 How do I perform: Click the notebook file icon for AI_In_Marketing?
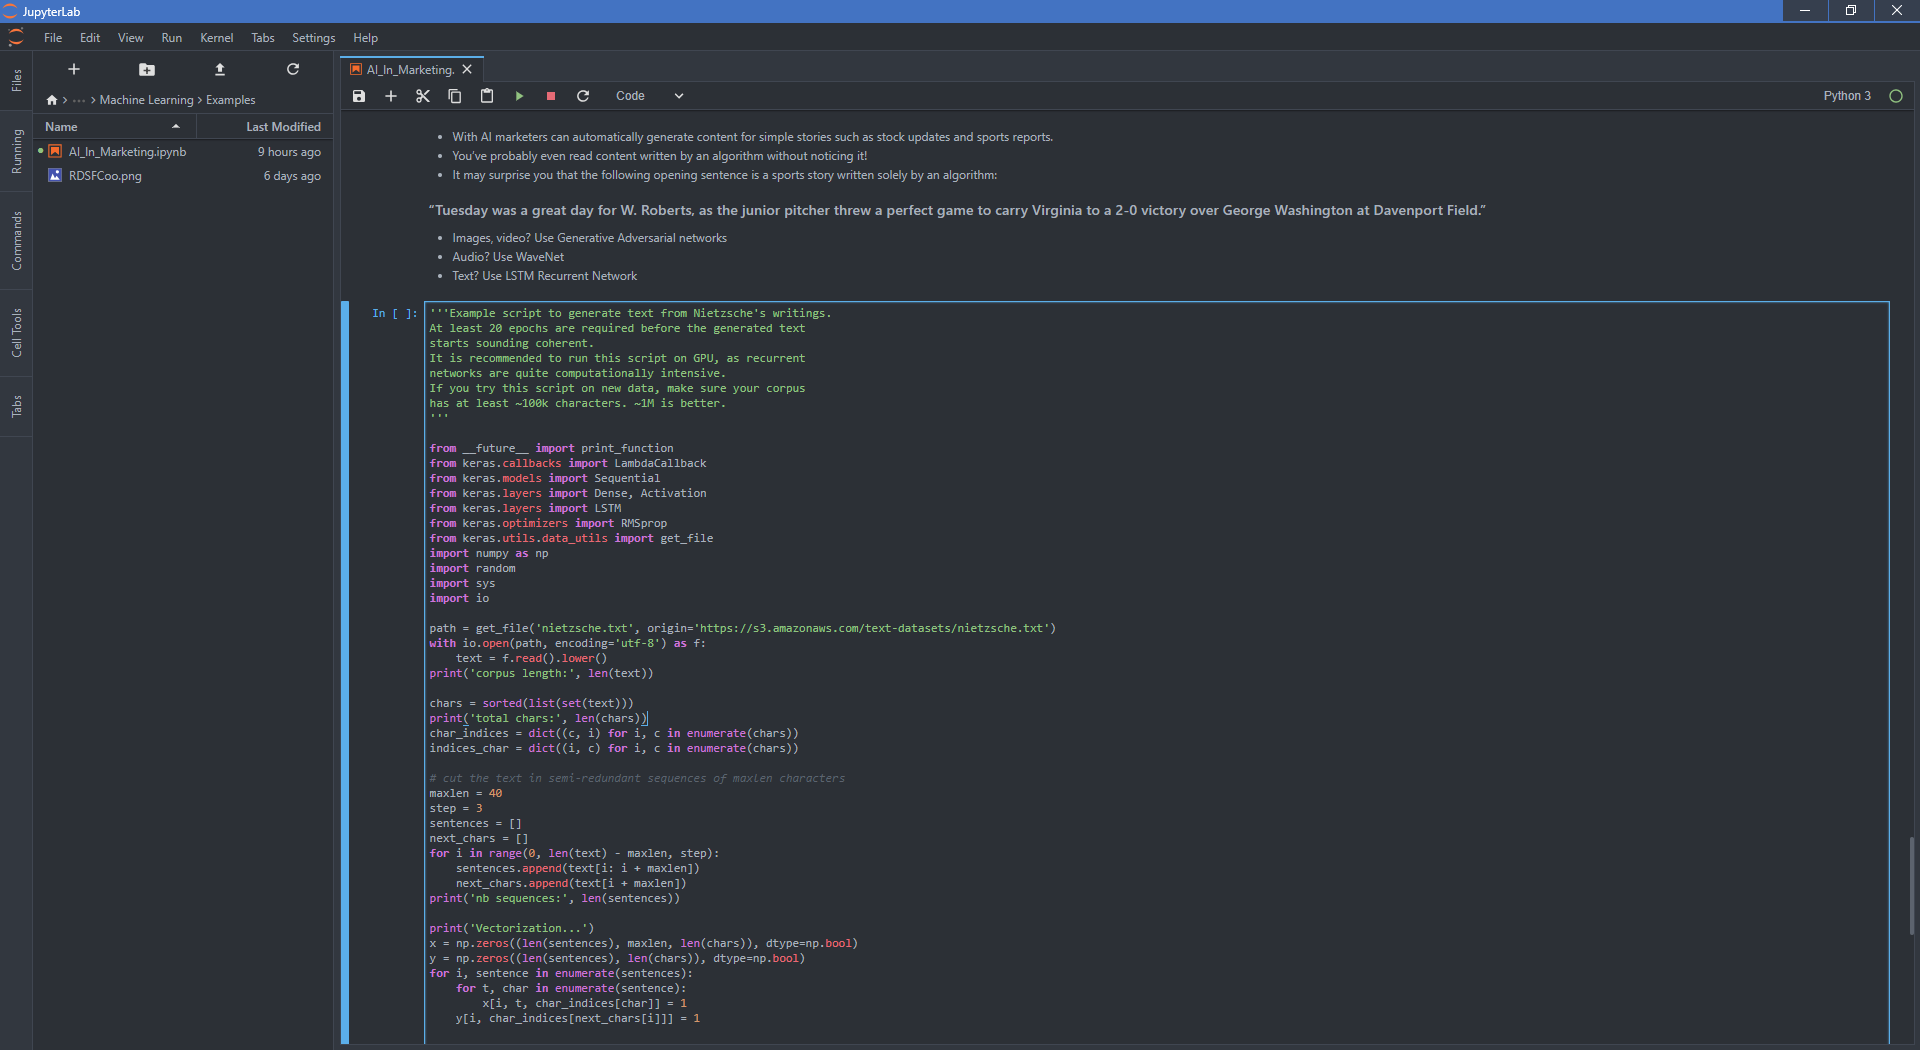pos(55,152)
